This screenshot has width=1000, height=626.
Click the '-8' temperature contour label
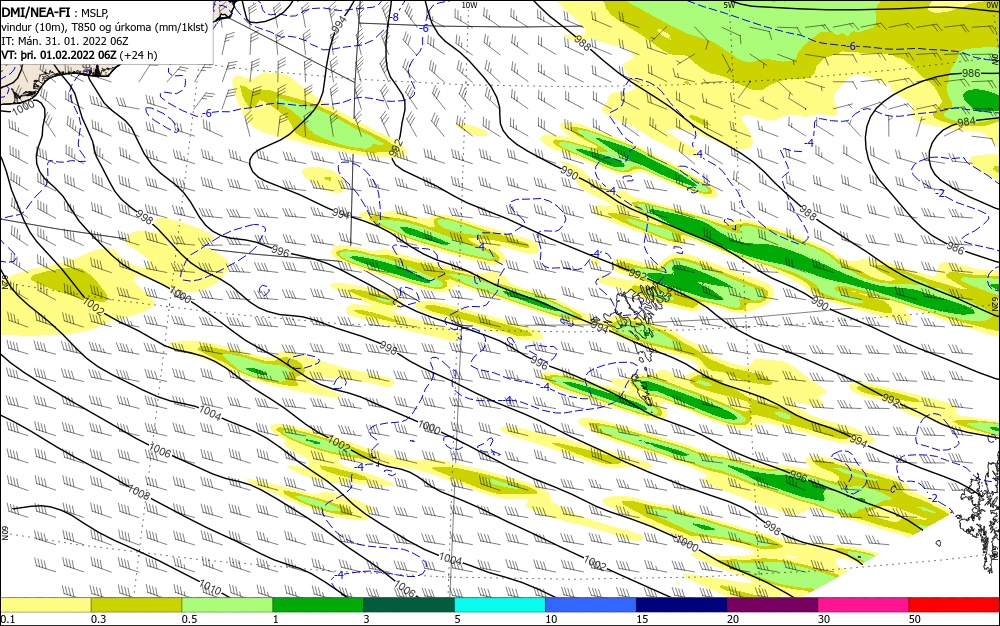(395, 17)
